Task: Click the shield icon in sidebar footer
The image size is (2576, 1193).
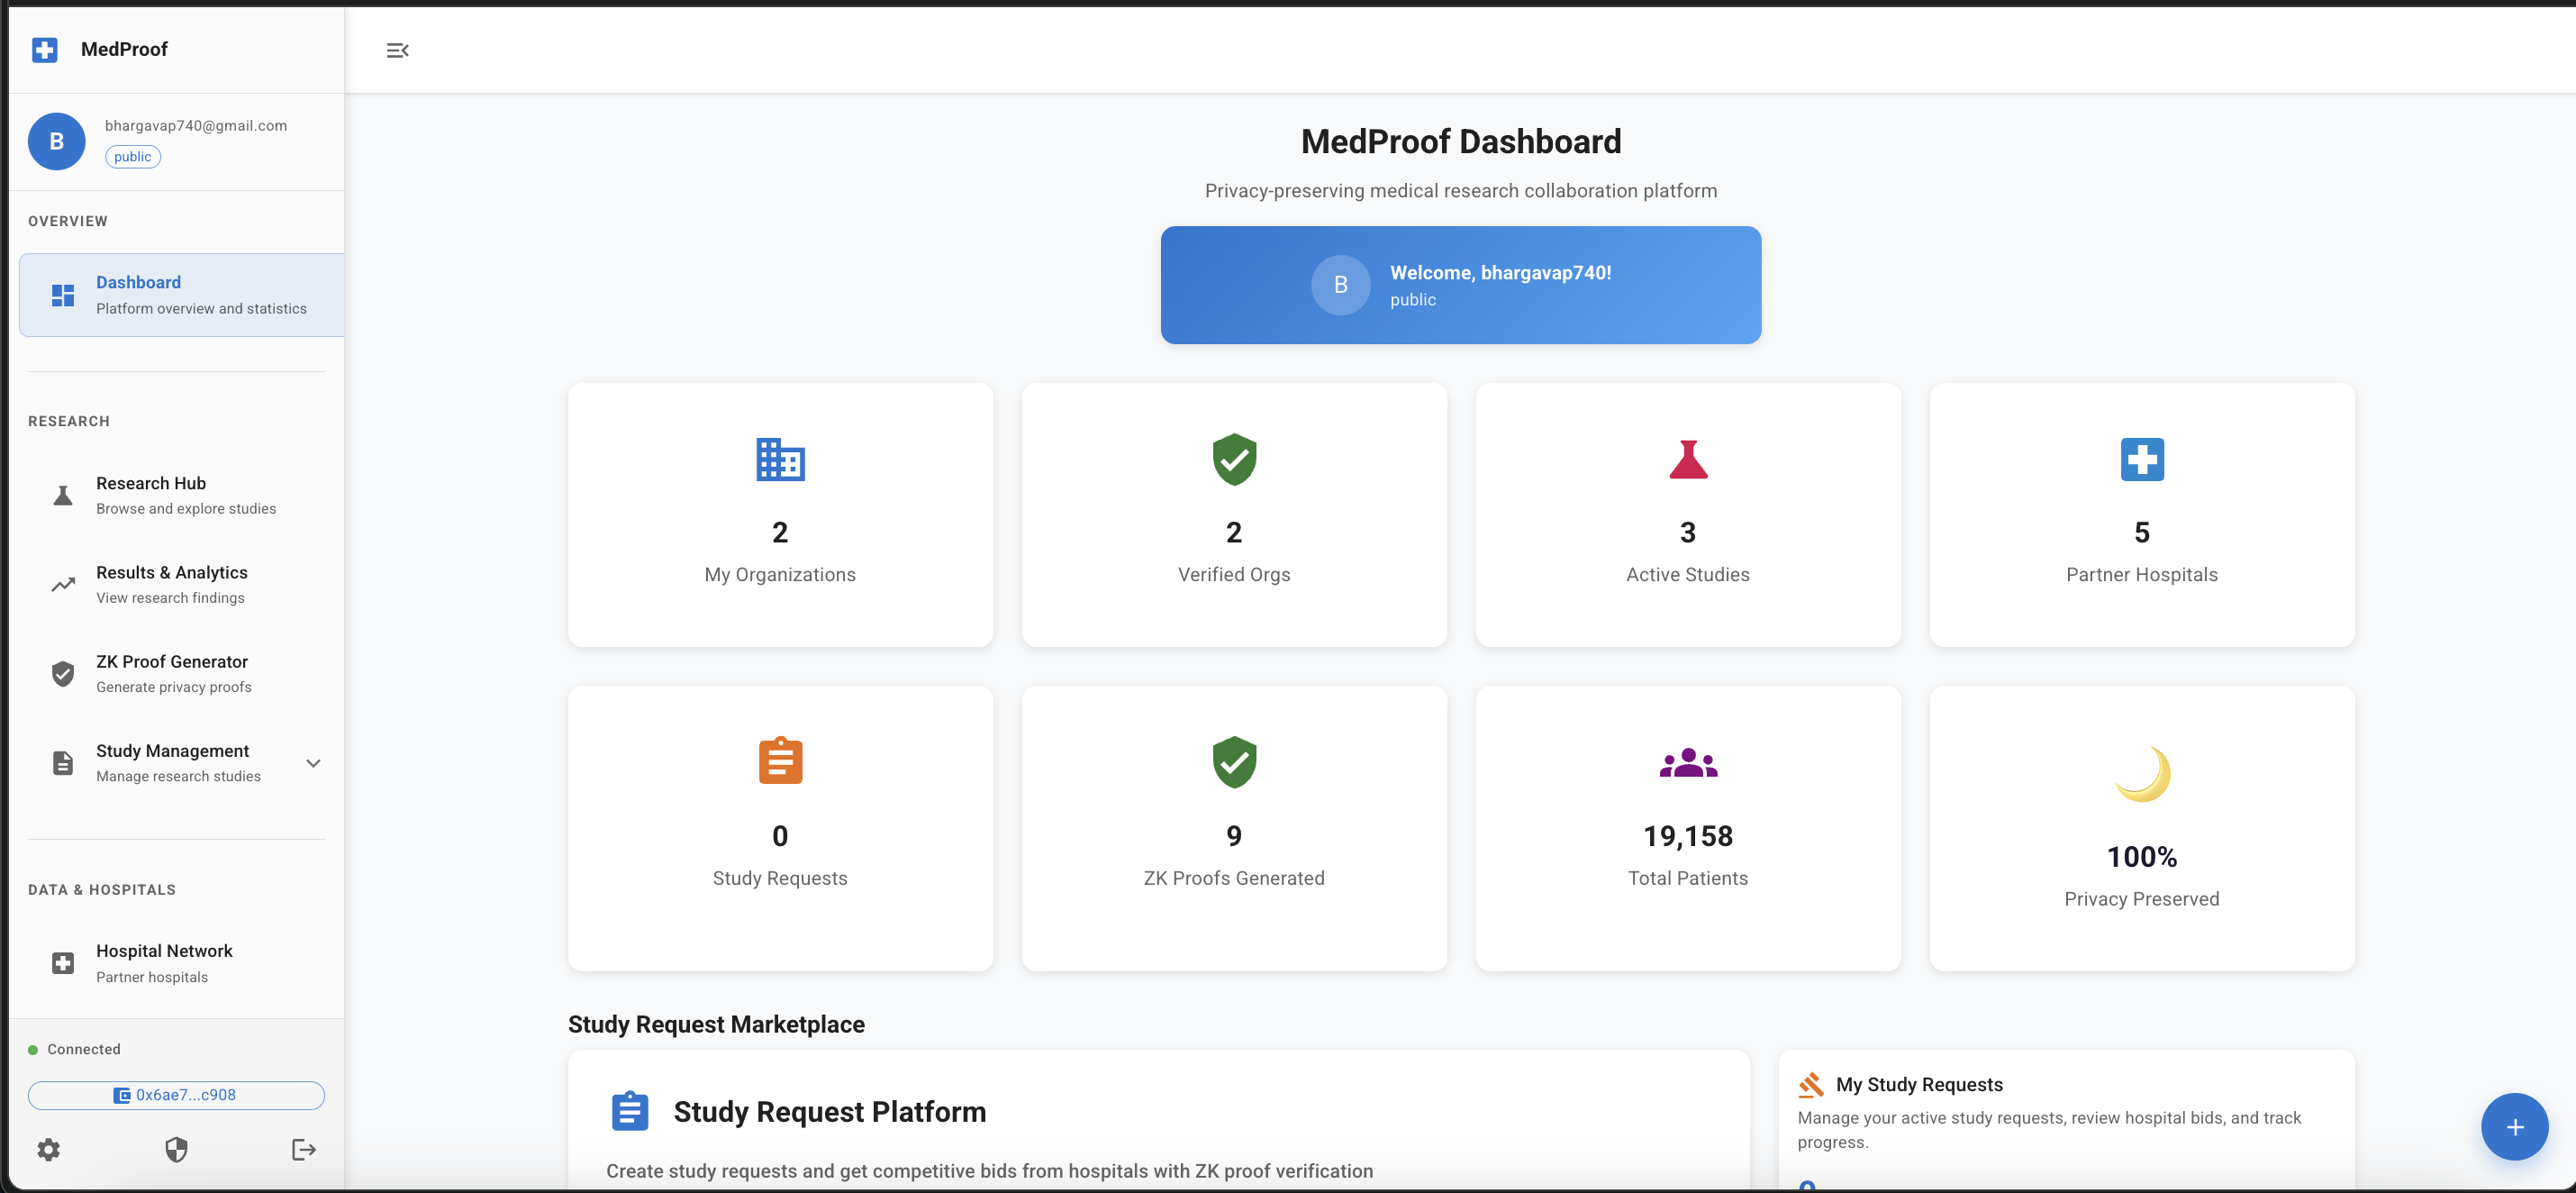Action: (176, 1149)
